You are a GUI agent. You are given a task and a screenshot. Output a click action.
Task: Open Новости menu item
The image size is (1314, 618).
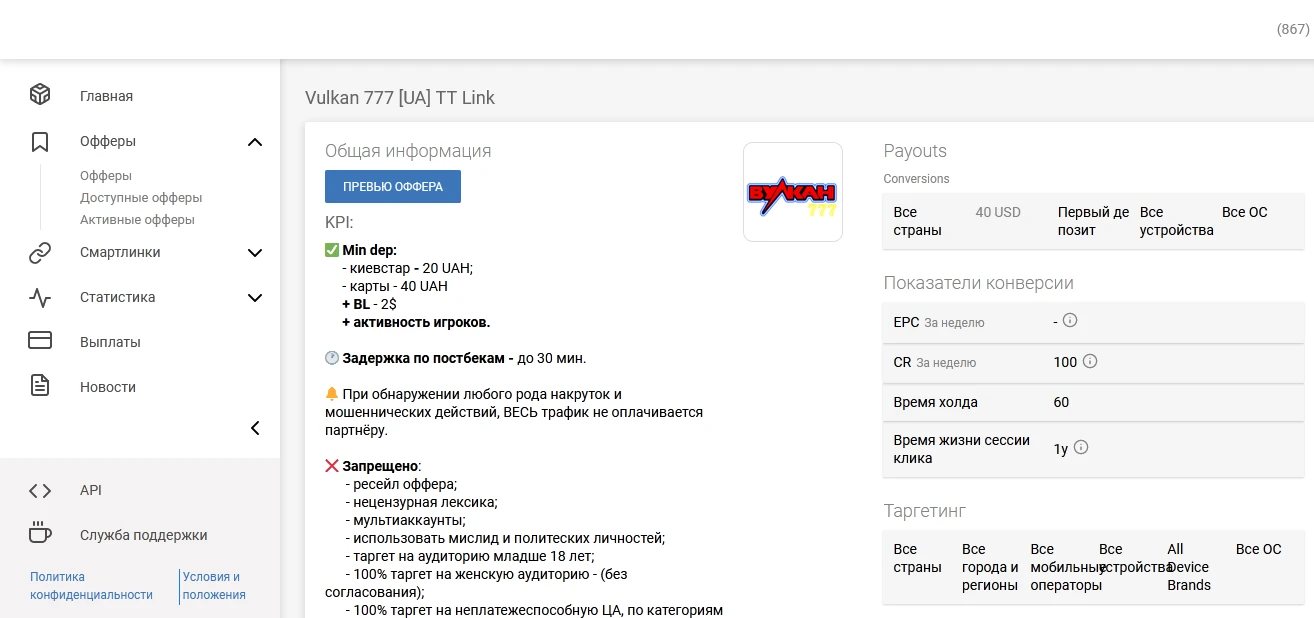coord(108,387)
